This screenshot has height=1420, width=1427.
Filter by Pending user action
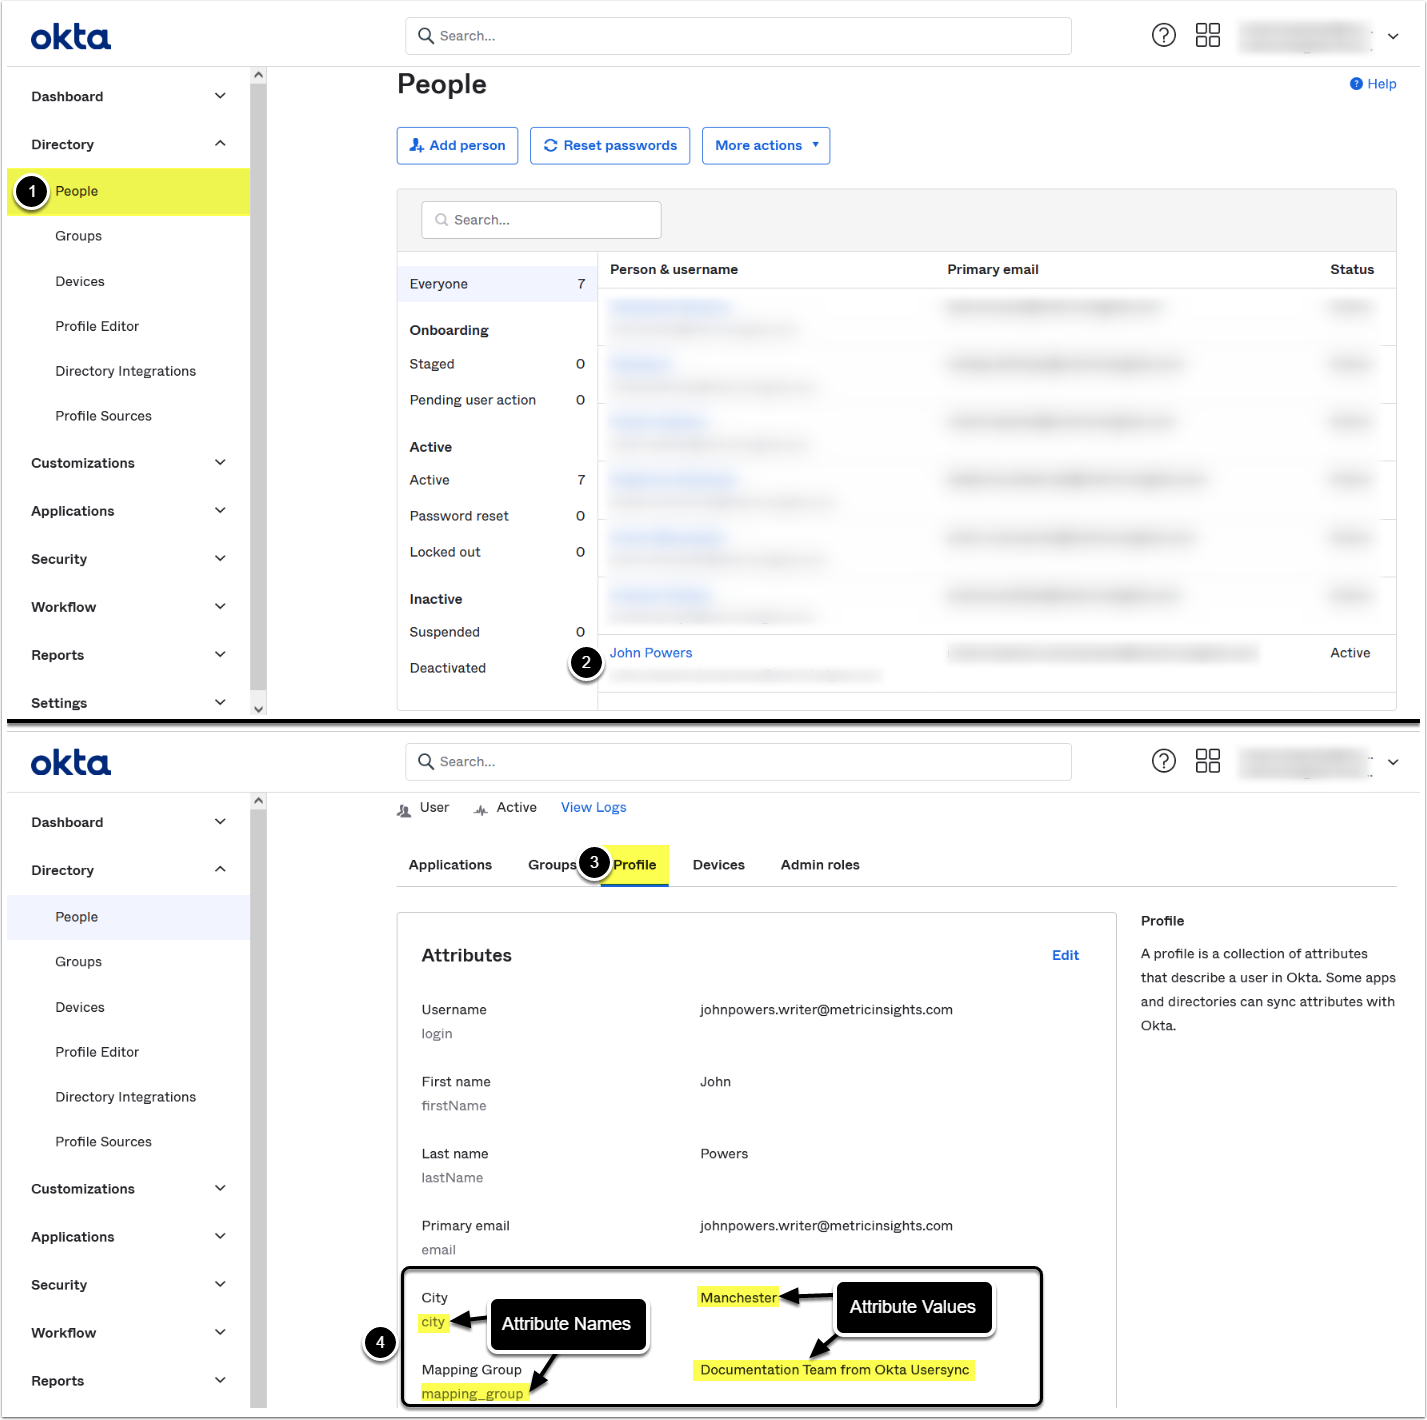coord(497,400)
